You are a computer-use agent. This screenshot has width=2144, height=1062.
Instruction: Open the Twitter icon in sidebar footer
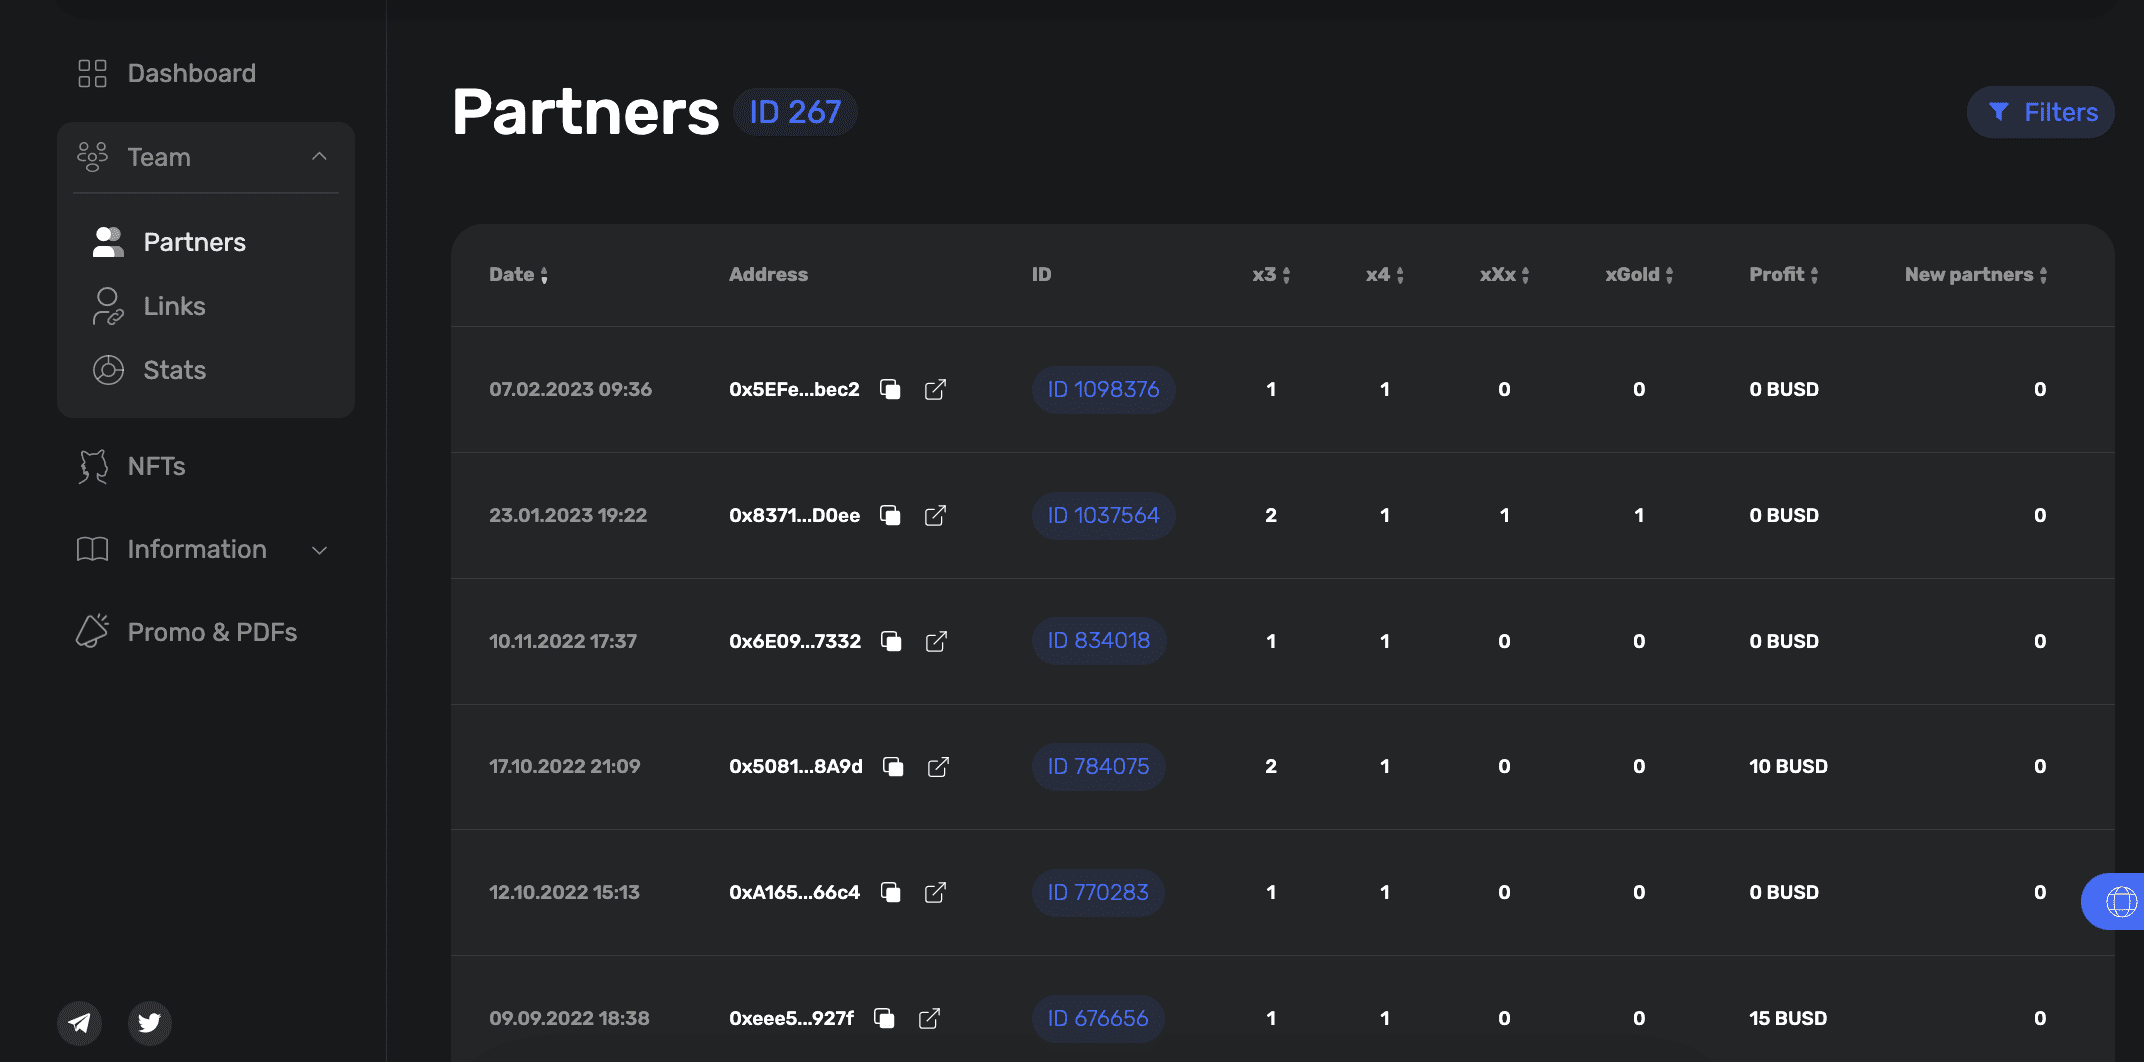[x=150, y=1022]
